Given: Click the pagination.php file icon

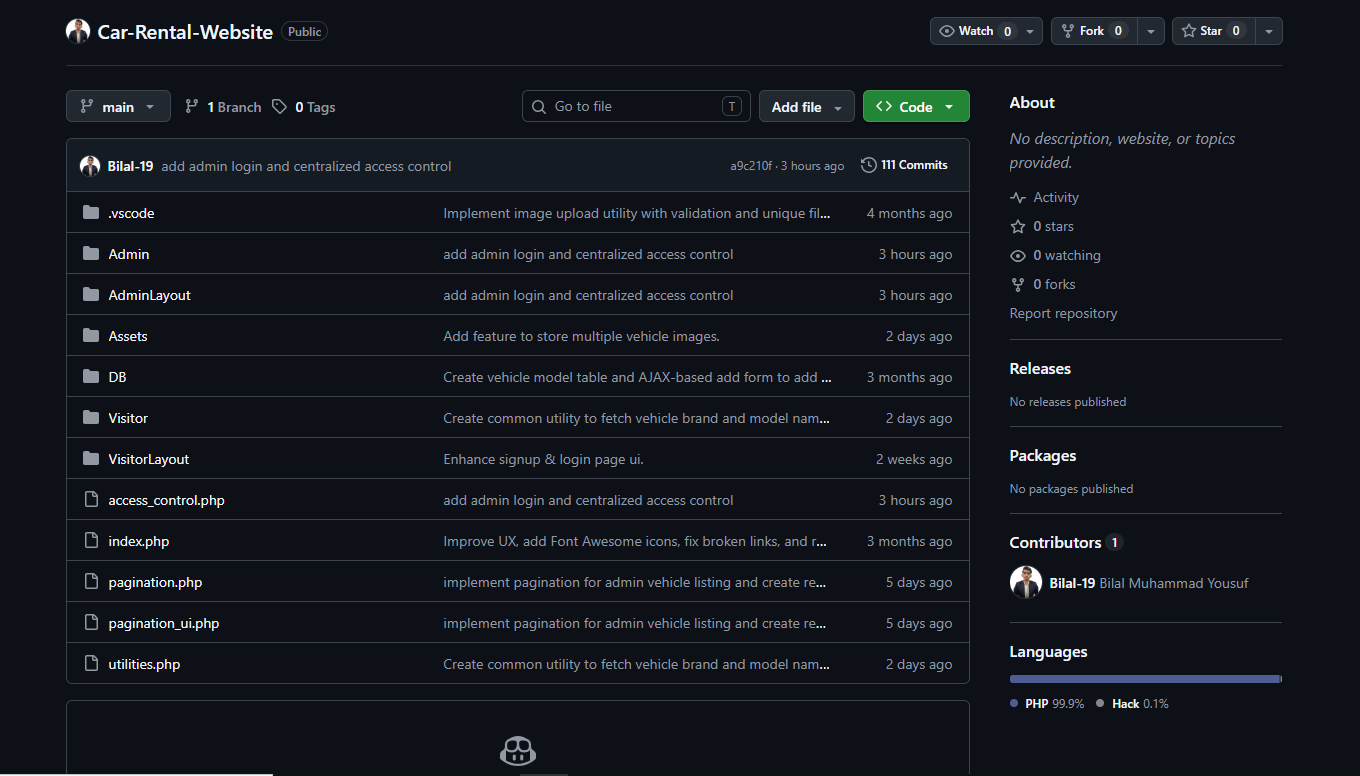Looking at the screenshot, I should (x=91, y=582).
